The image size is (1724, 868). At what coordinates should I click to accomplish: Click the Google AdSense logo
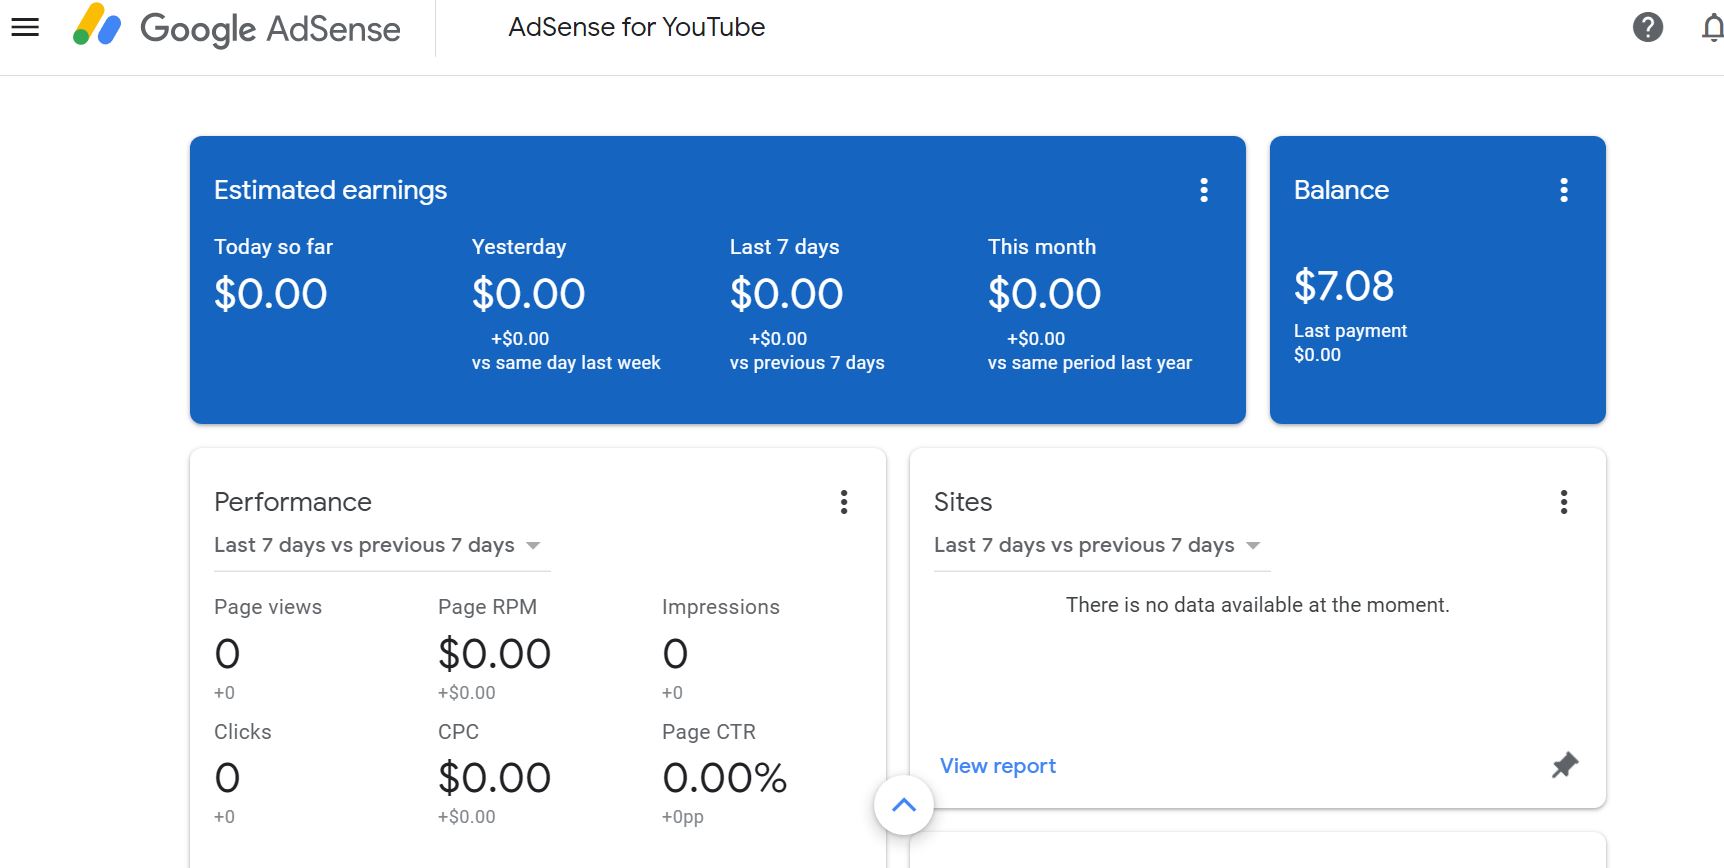click(237, 27)
